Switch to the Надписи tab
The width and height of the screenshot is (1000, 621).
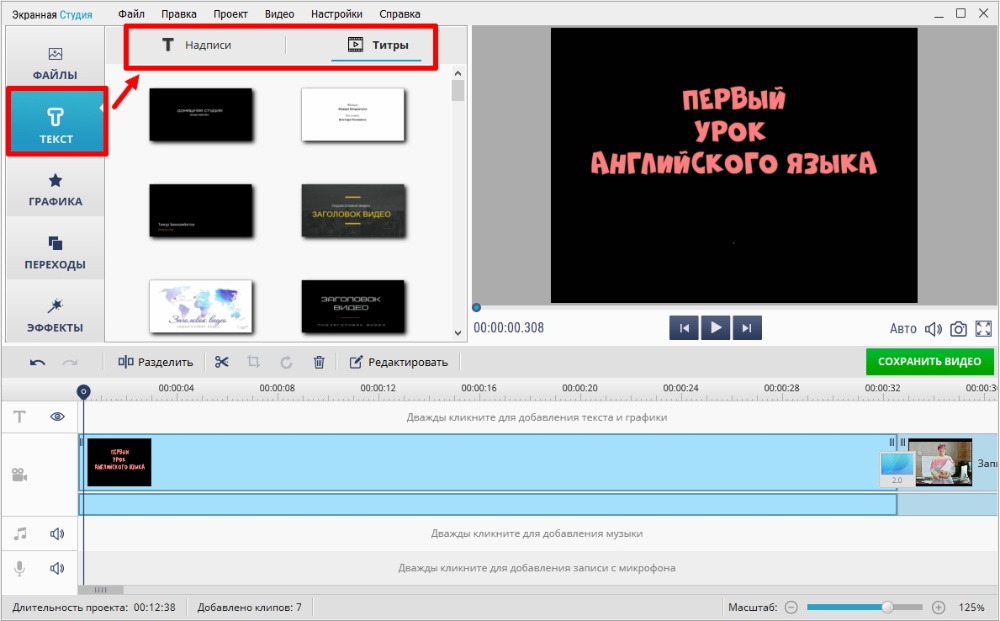[197, 45]
